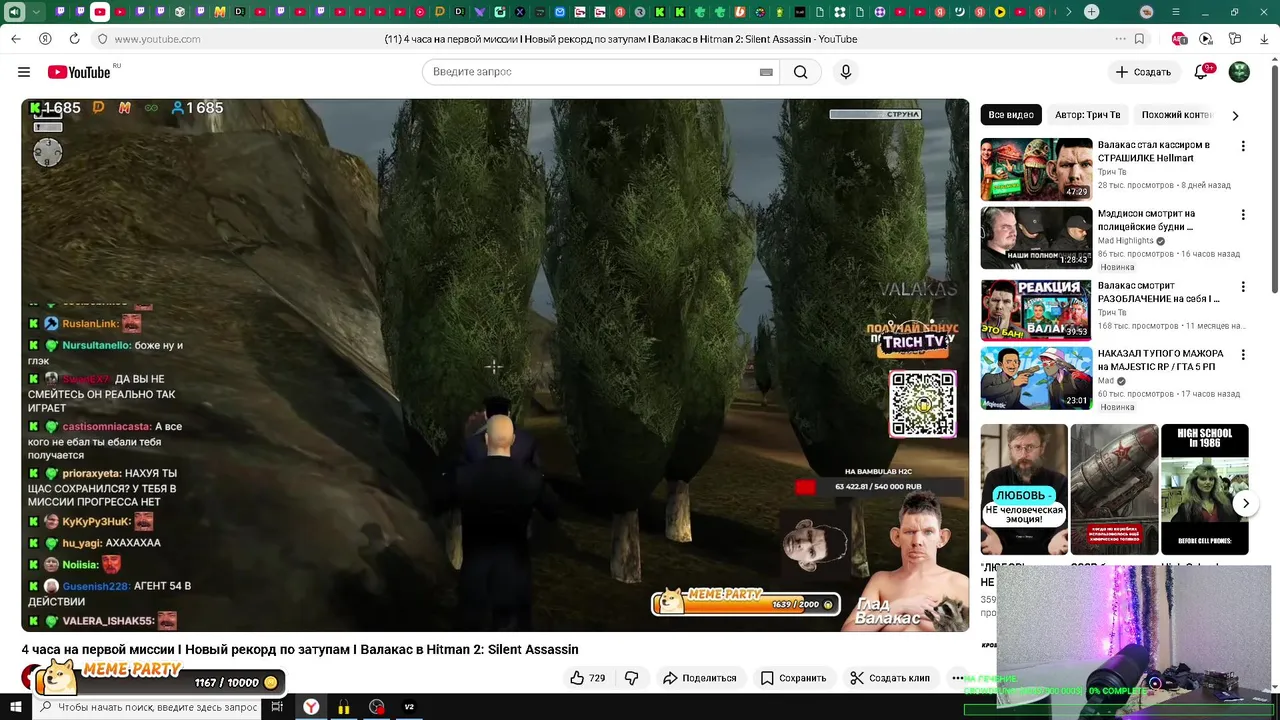This screenshot has height=720, width=1280.
Task: Click the search magnifier button
Action: click(x=801, y=72)
